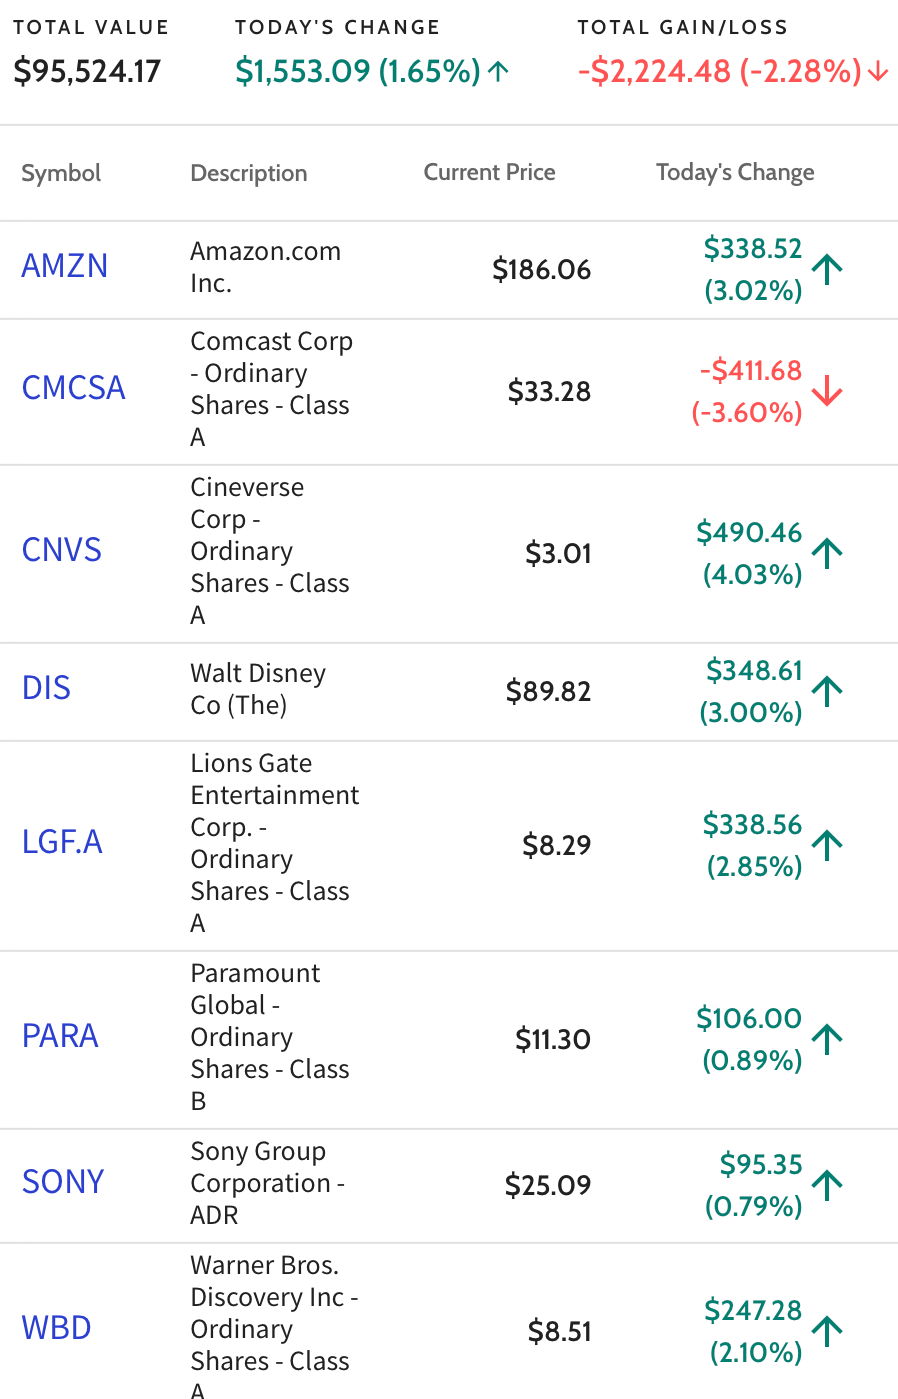Click the green up arrow for AMZN
This screenshot has height=1399, width=898.
point(827,269)
